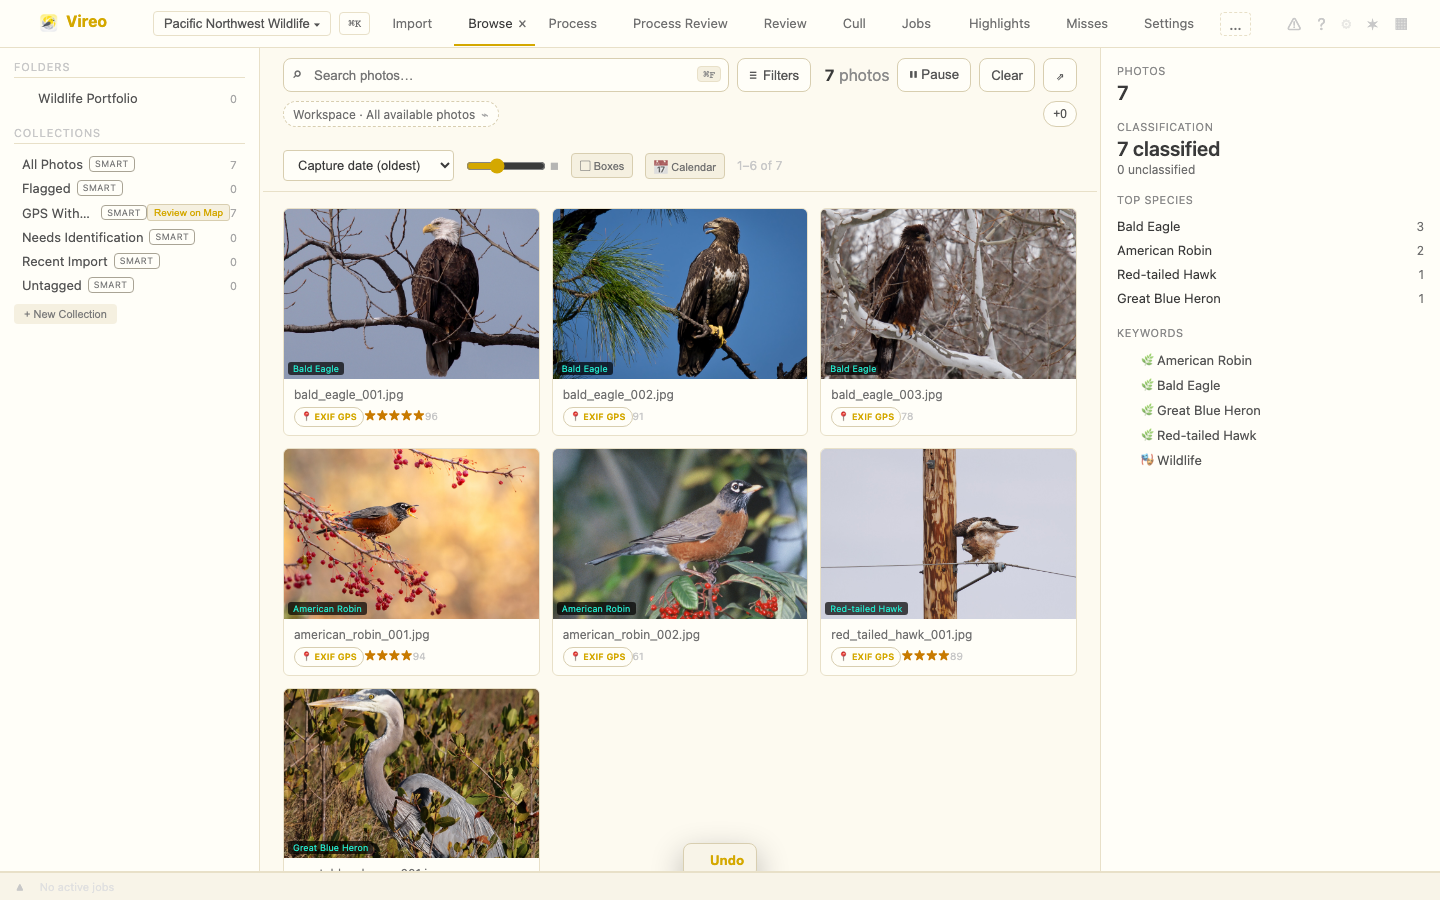Click star rating on american_robin_001.jpg
Viewport: 1440px width, 900px height.
(388, 656)
